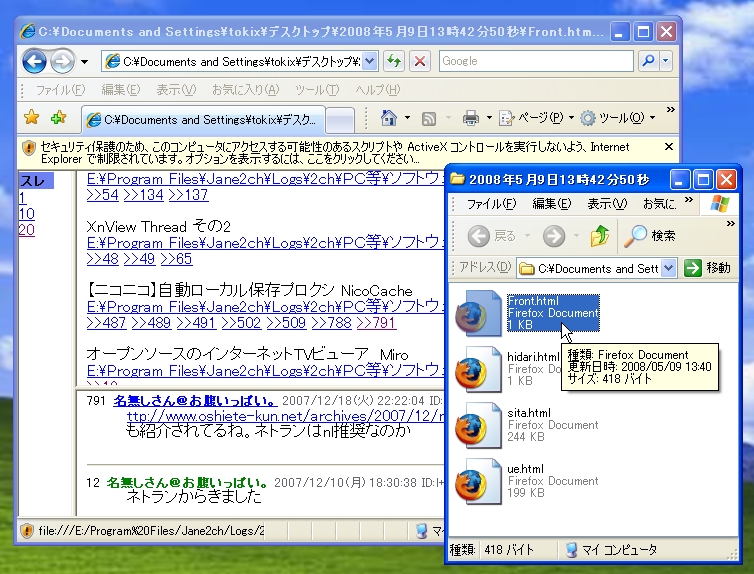Expand the Explorer address dropdown
Viewport: 754px width, 574px height.
pyautogui.click(x=668, y=268)
